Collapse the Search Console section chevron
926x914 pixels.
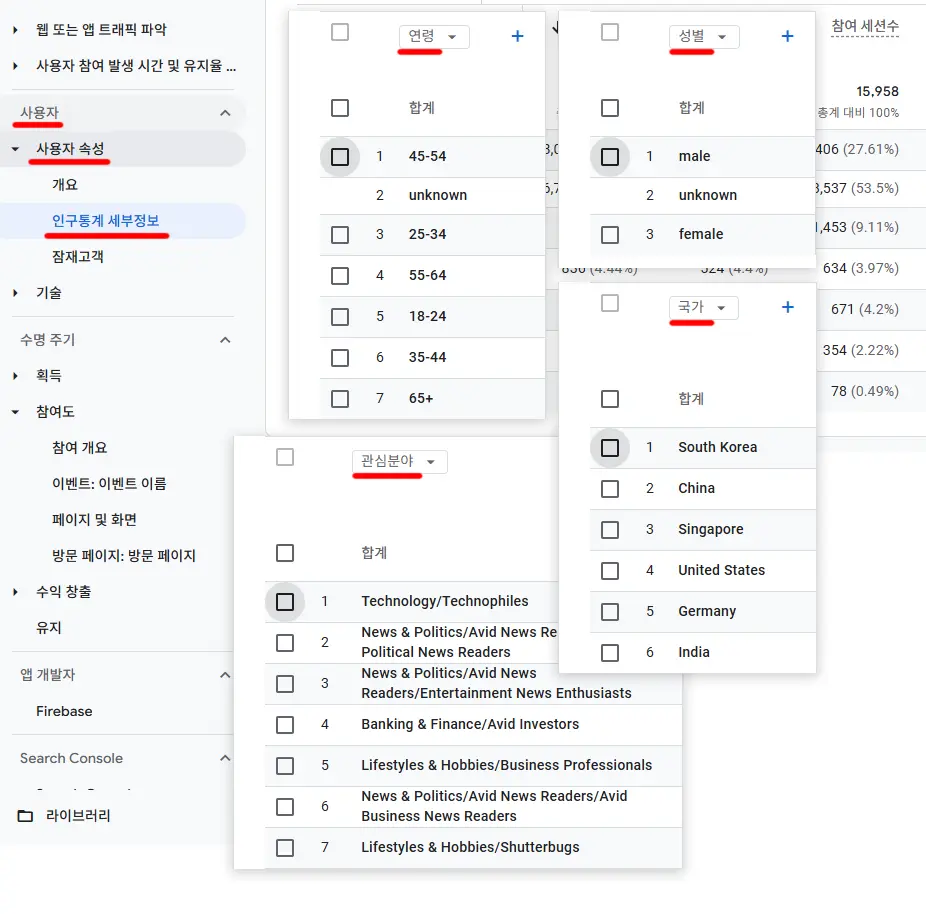(225, 758)
